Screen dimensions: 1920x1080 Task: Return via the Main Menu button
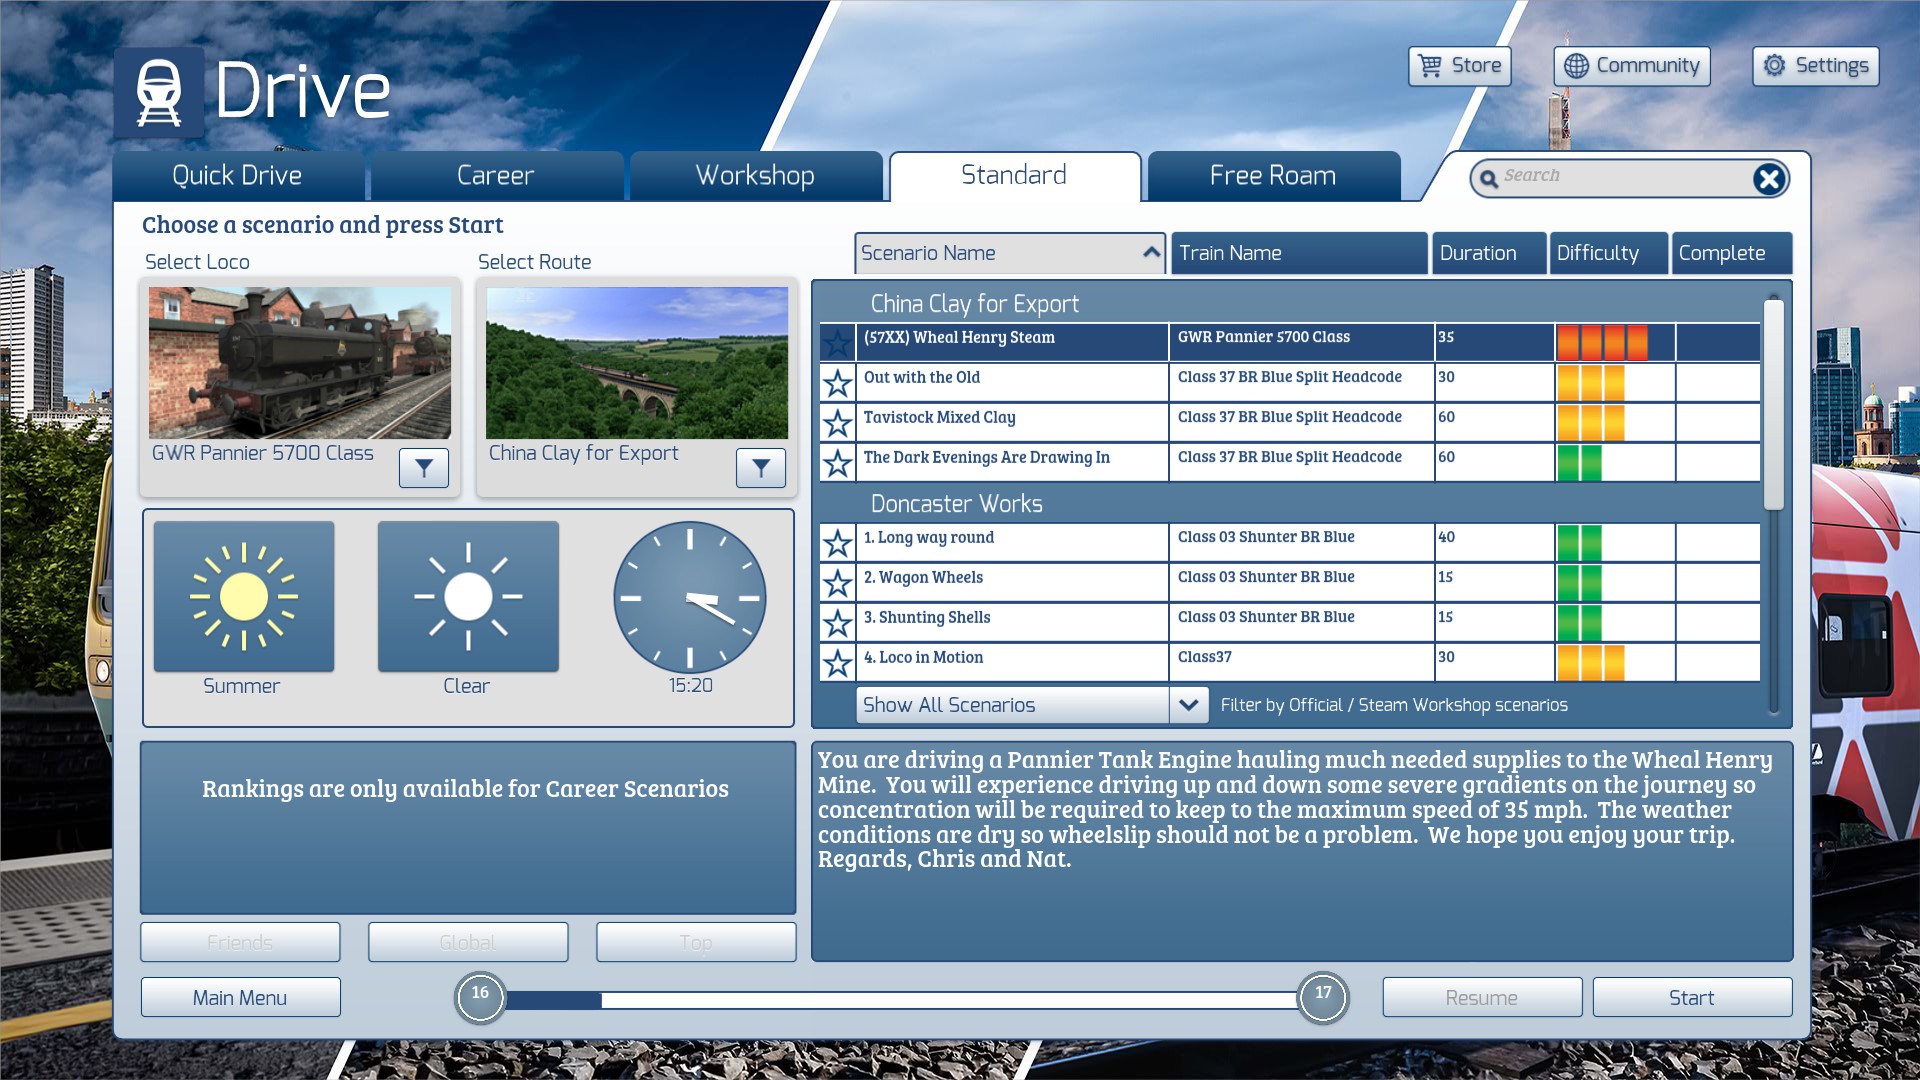pos(240,997)
